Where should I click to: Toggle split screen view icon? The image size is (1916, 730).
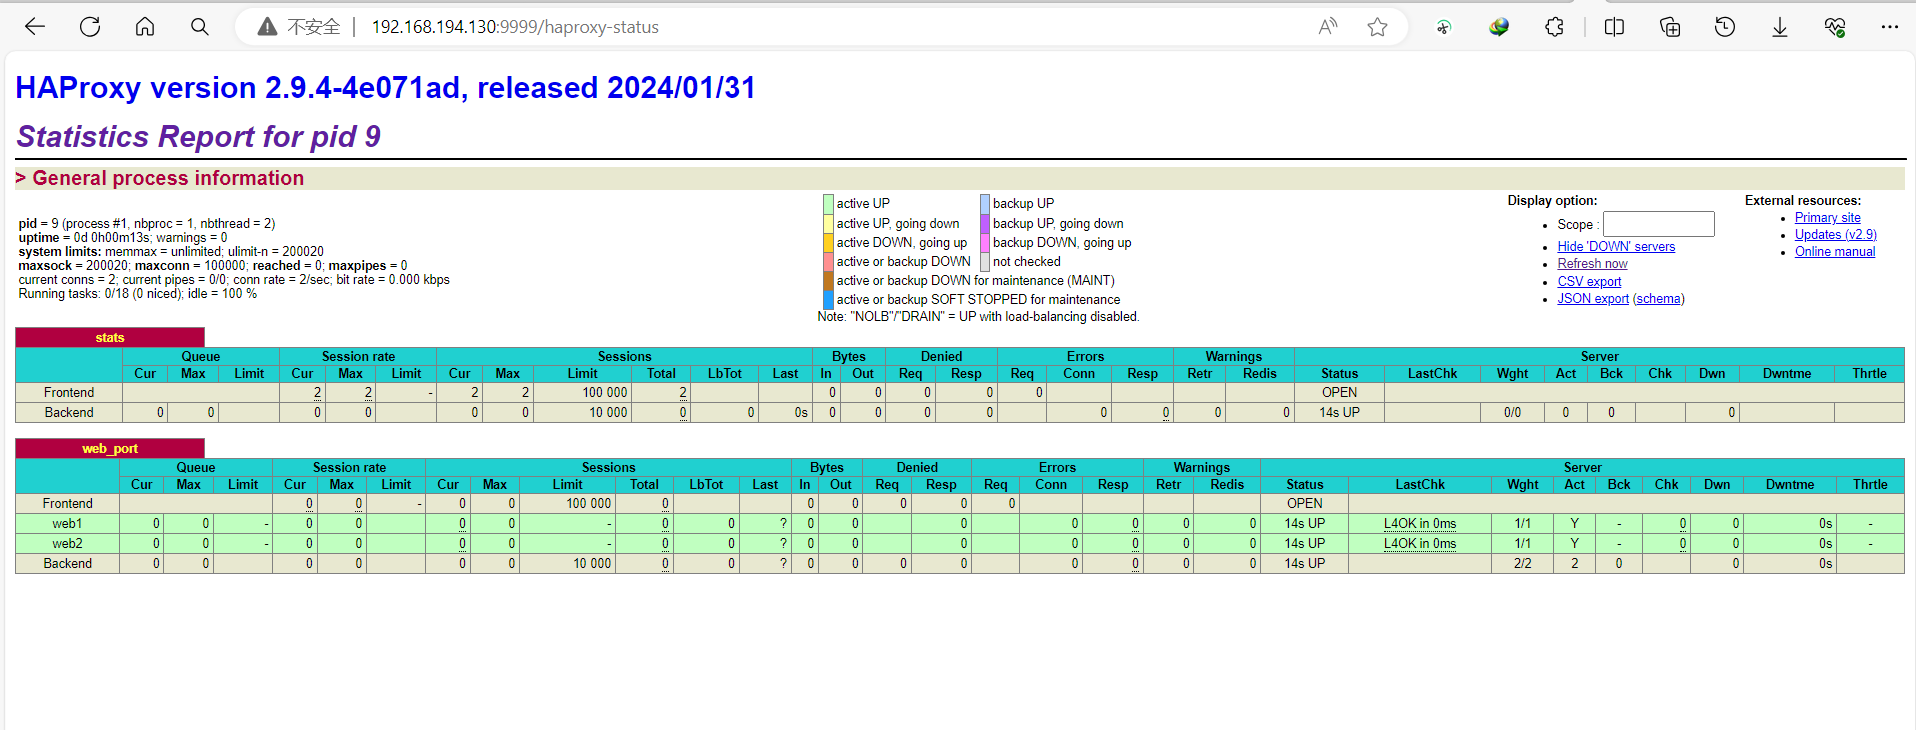pos(1614,27)
